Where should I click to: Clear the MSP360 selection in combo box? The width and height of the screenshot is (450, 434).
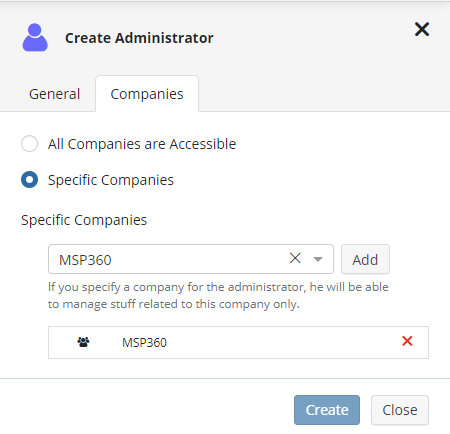coord(295,258)
